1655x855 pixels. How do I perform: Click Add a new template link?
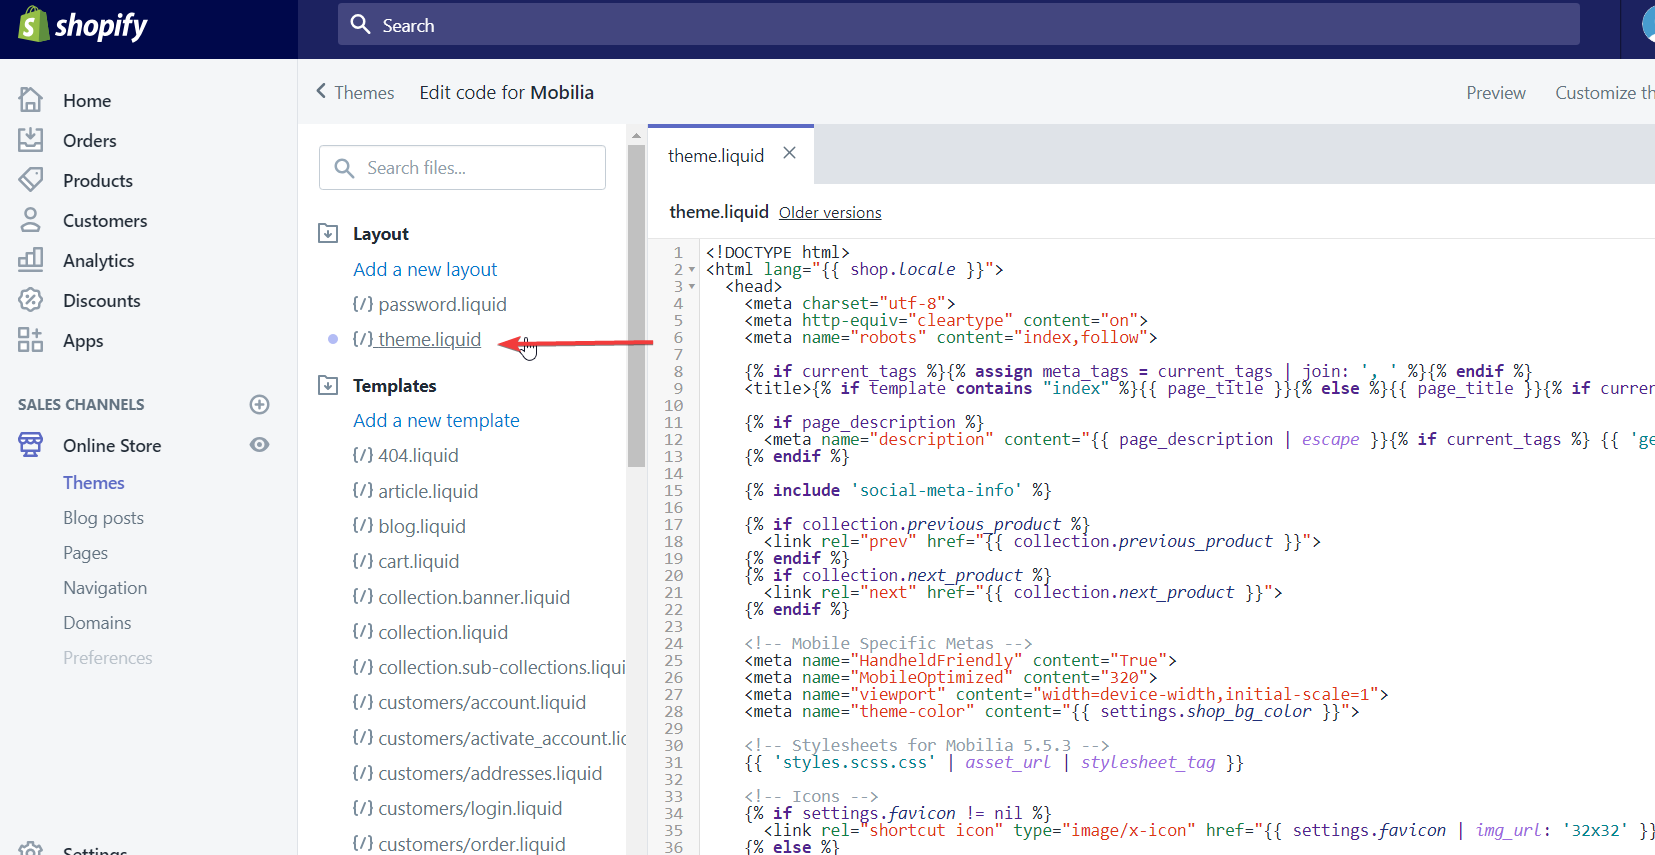[436, 420]
